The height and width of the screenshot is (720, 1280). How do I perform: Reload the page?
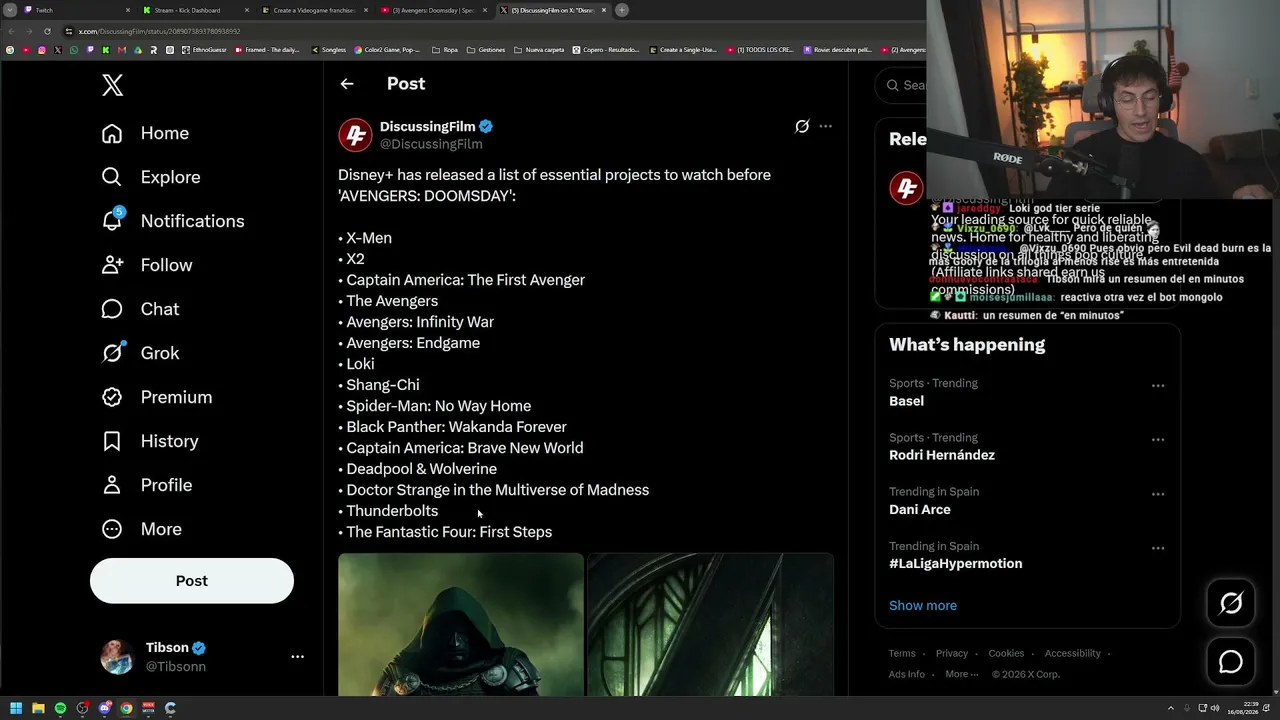(47, 31)
